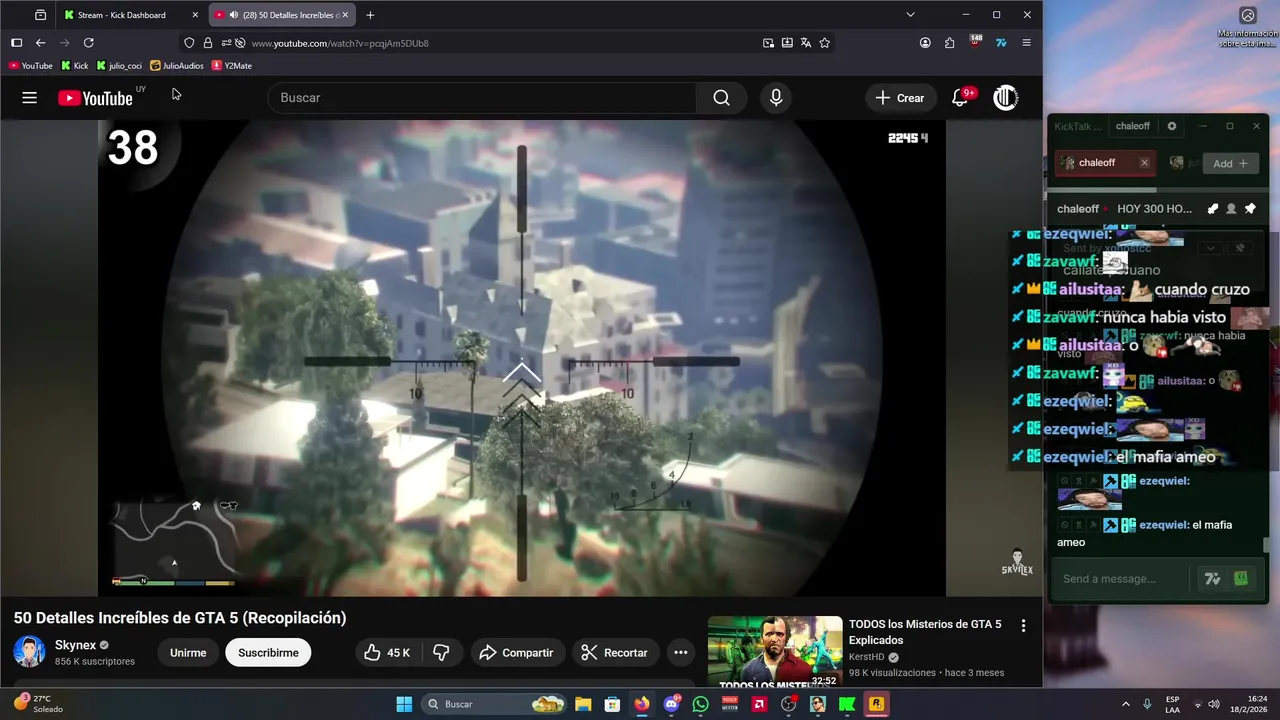Open the JulioAudios bookmark

[177, 66]
